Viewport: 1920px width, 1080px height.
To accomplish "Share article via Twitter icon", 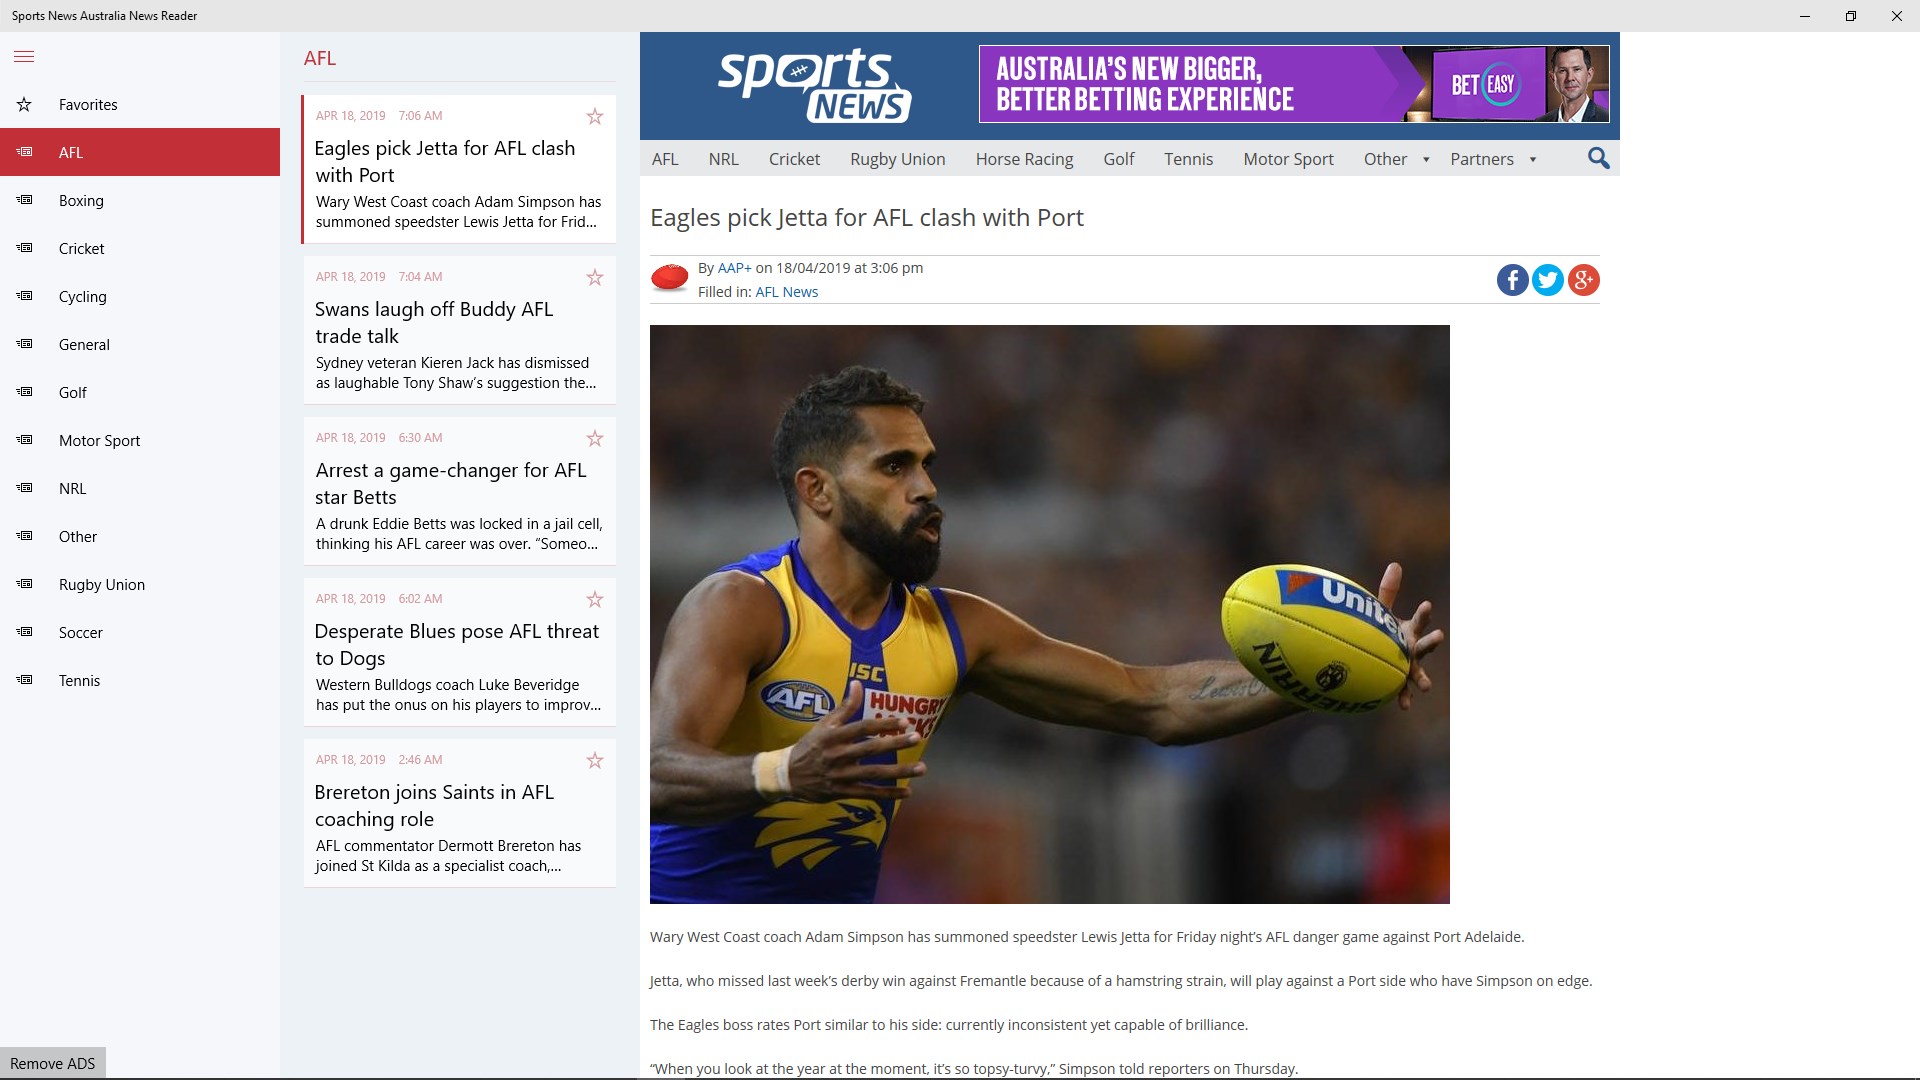I will click(1547, 280).
